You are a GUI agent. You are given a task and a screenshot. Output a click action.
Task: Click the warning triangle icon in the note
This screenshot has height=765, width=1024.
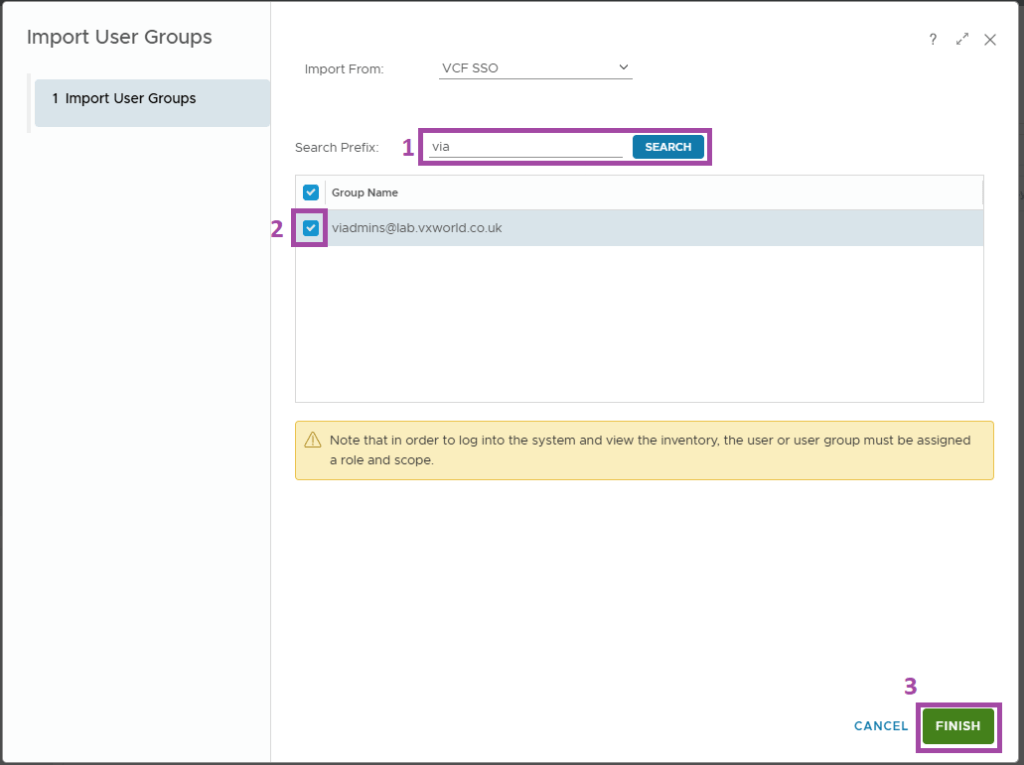(x=313, y=440)
